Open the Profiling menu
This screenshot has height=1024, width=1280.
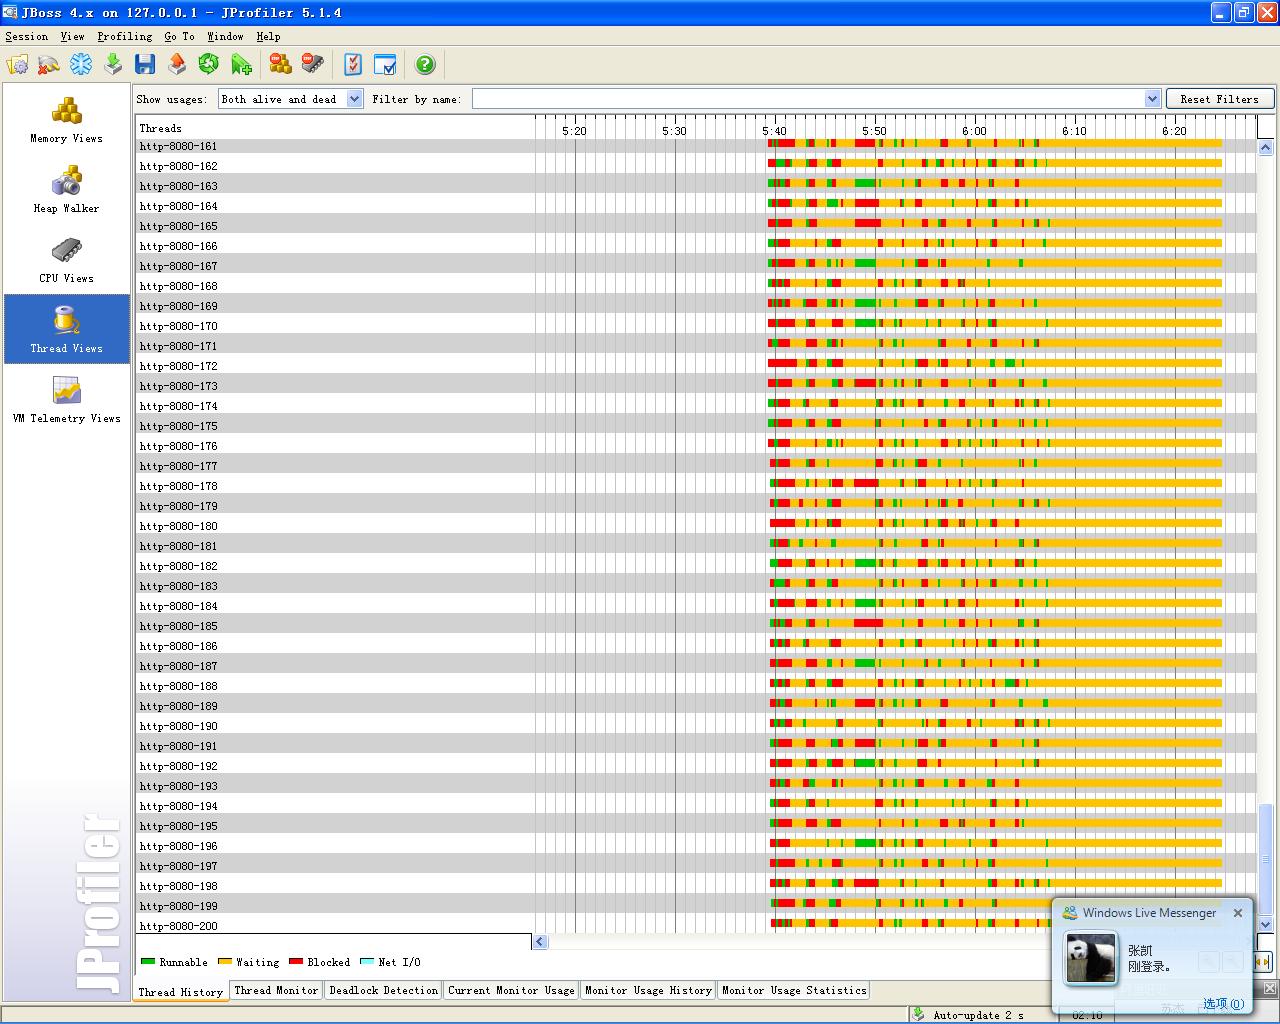[x=124, y=36]
